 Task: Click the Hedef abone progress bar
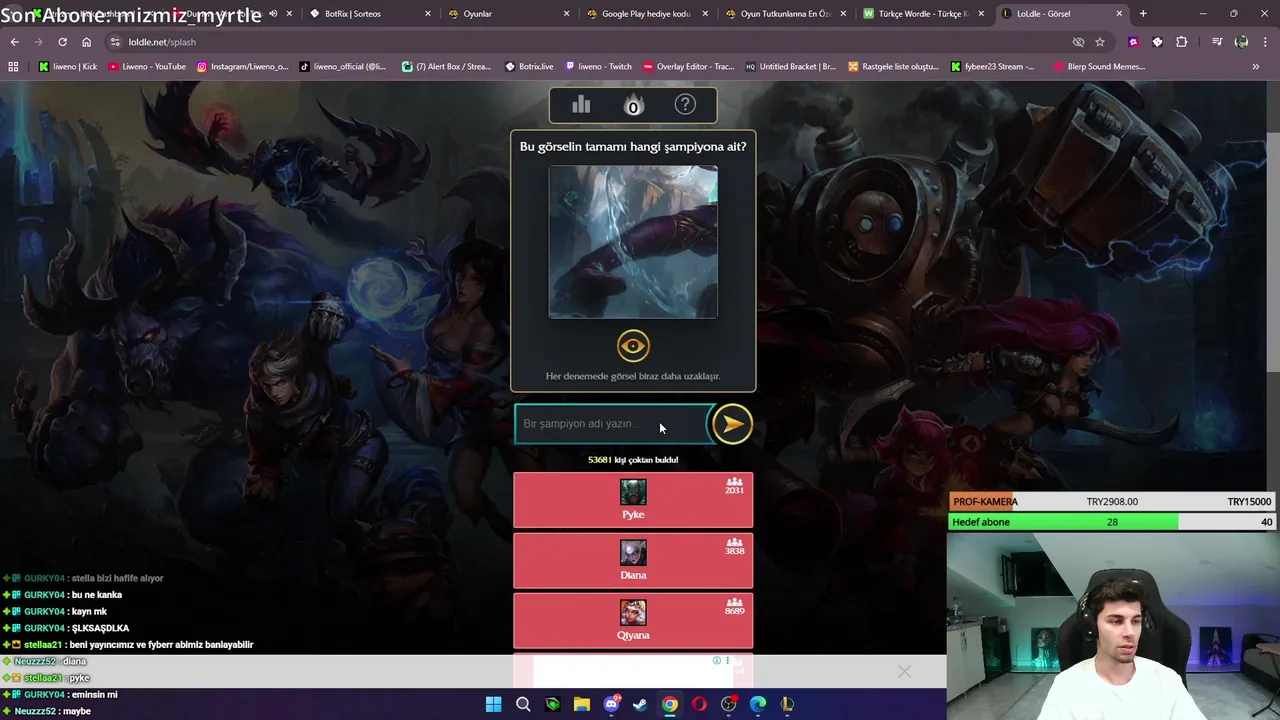point(1112,522)
